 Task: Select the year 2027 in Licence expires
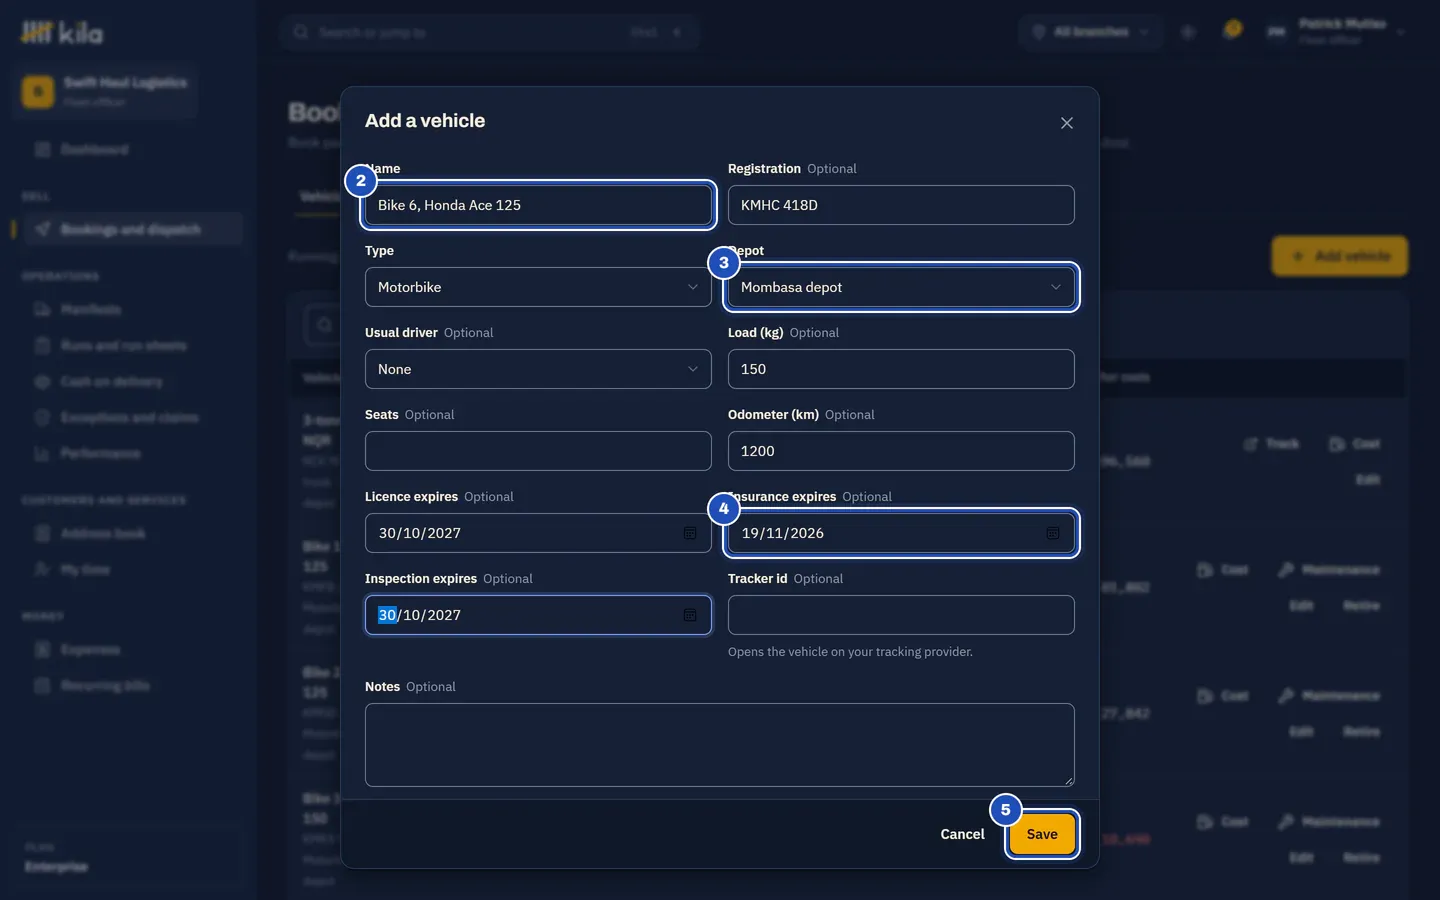(x=444, y=533)
